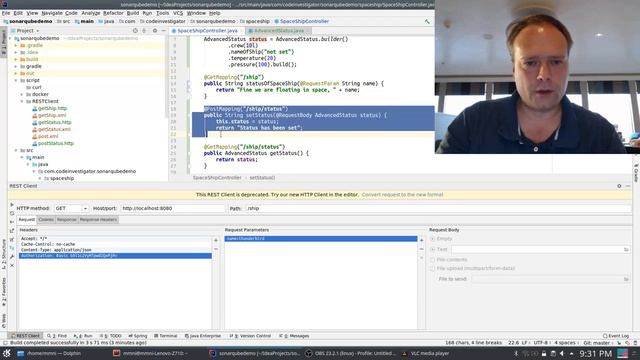Image resolution: width=640 pixels, height=360 pixels.
Task: Collapse the src folder in the project tree
Action: [x=16, y=150]
